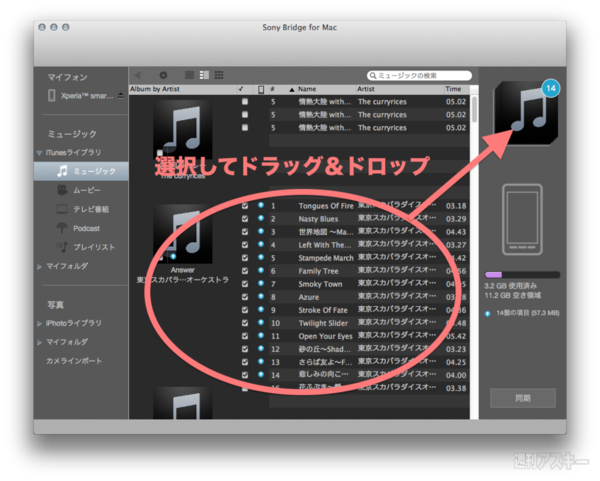
Task: Click the sync icon beside 14個の項目
Action: (488, 314)
